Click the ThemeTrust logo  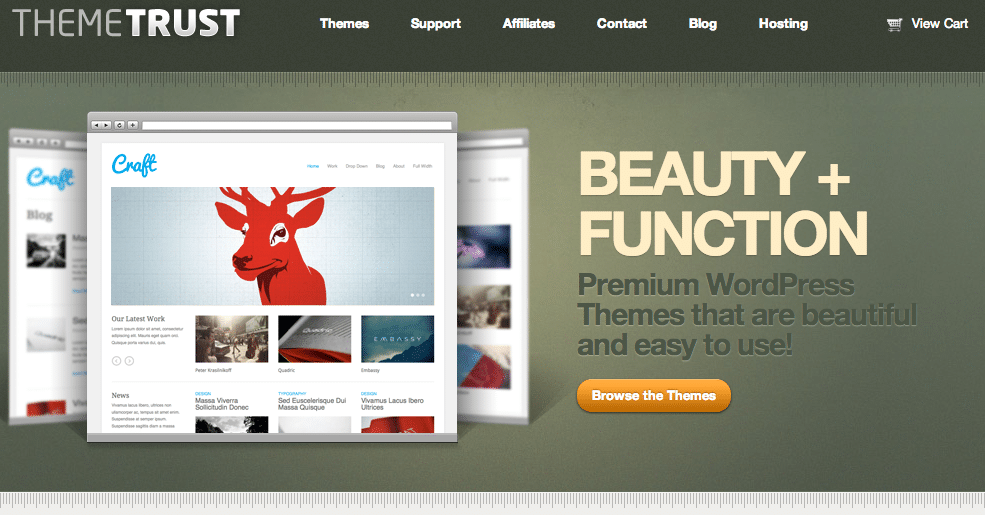pyautogui.click(x=126, y=23)
